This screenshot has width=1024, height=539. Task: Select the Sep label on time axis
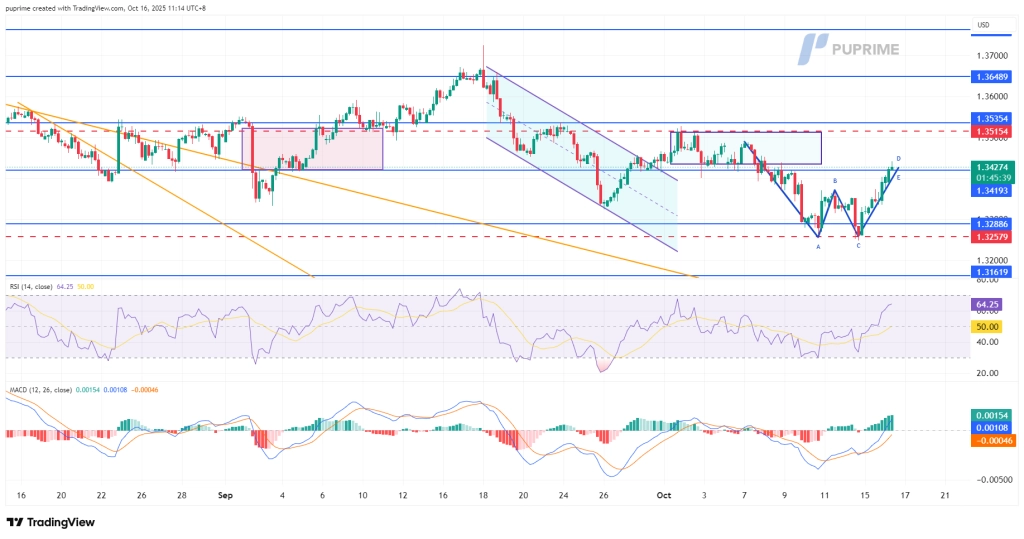[223, 495]
